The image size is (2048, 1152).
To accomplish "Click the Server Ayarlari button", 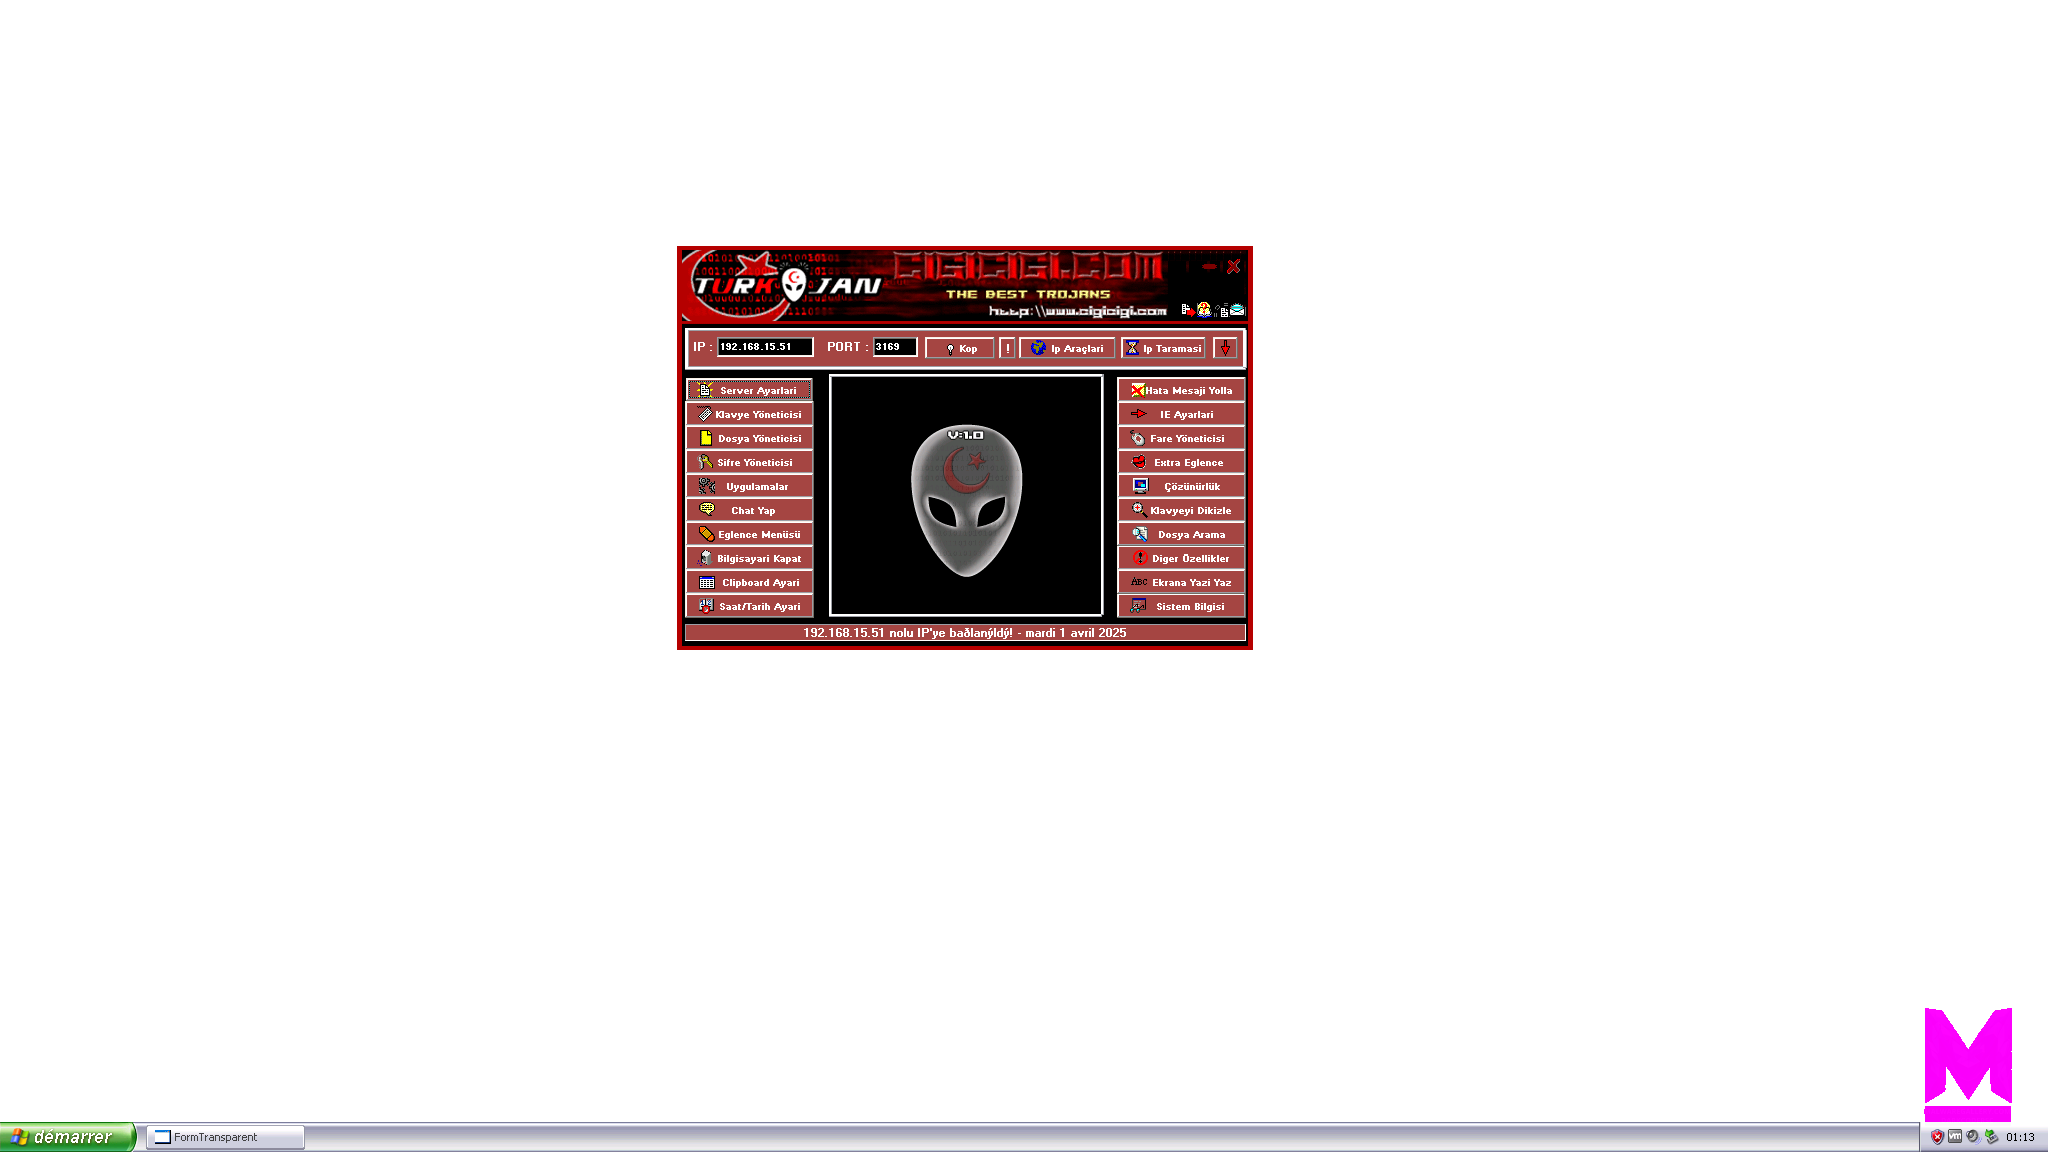I will pos(749,390).
